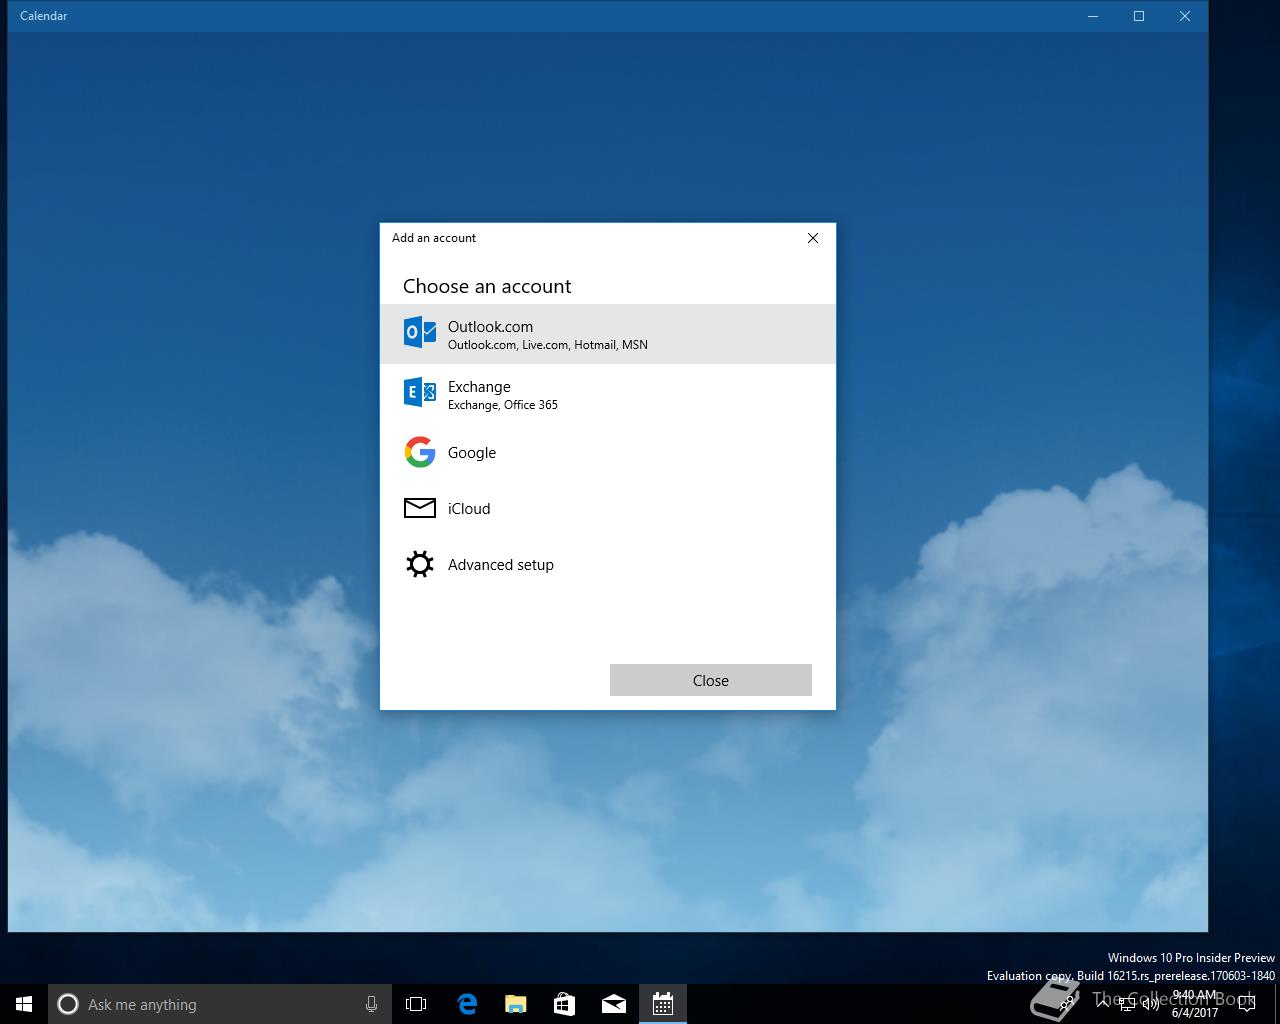Close the Calendar window
This screenshot has width=1280, height=1024.
pos(1185,16)
